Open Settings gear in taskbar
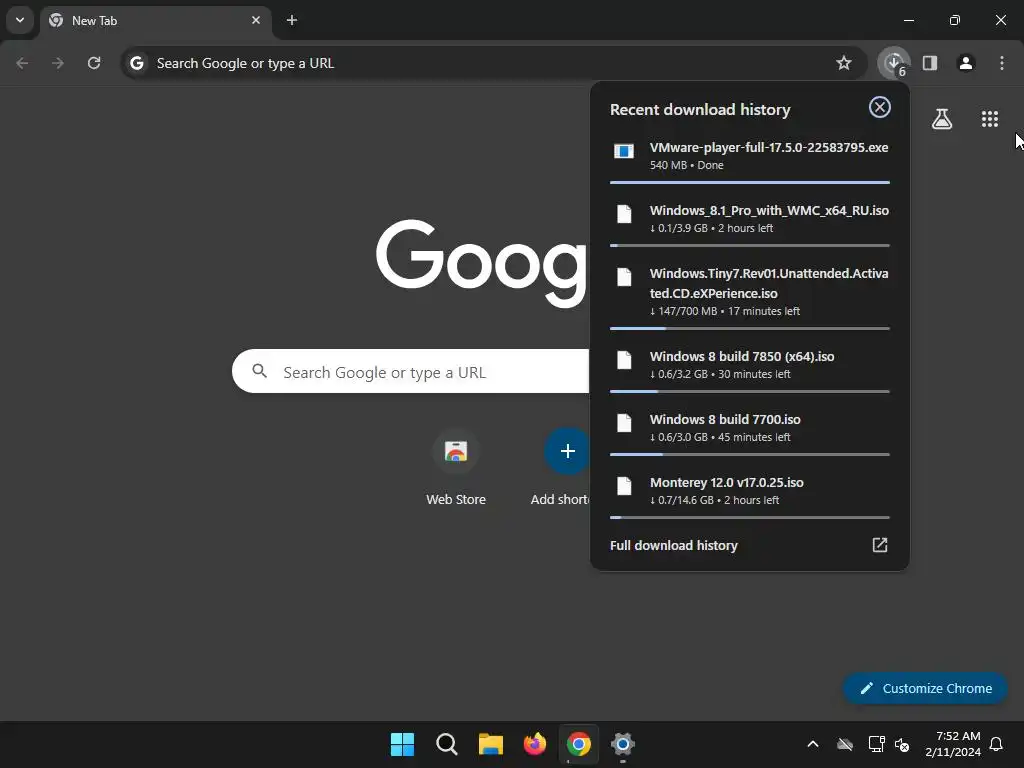Image resolution: width=1024 pixels, height=768 pixels. point(623,744)
